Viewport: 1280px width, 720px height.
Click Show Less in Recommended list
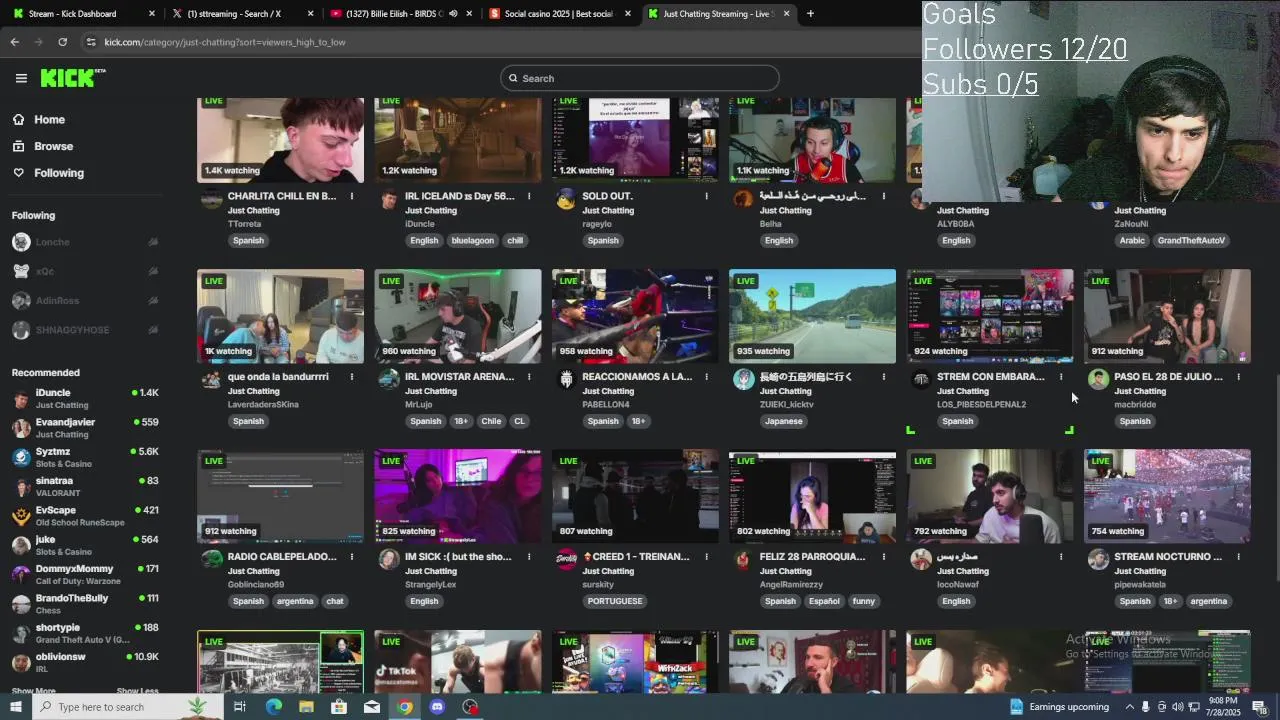click(137, 691)
